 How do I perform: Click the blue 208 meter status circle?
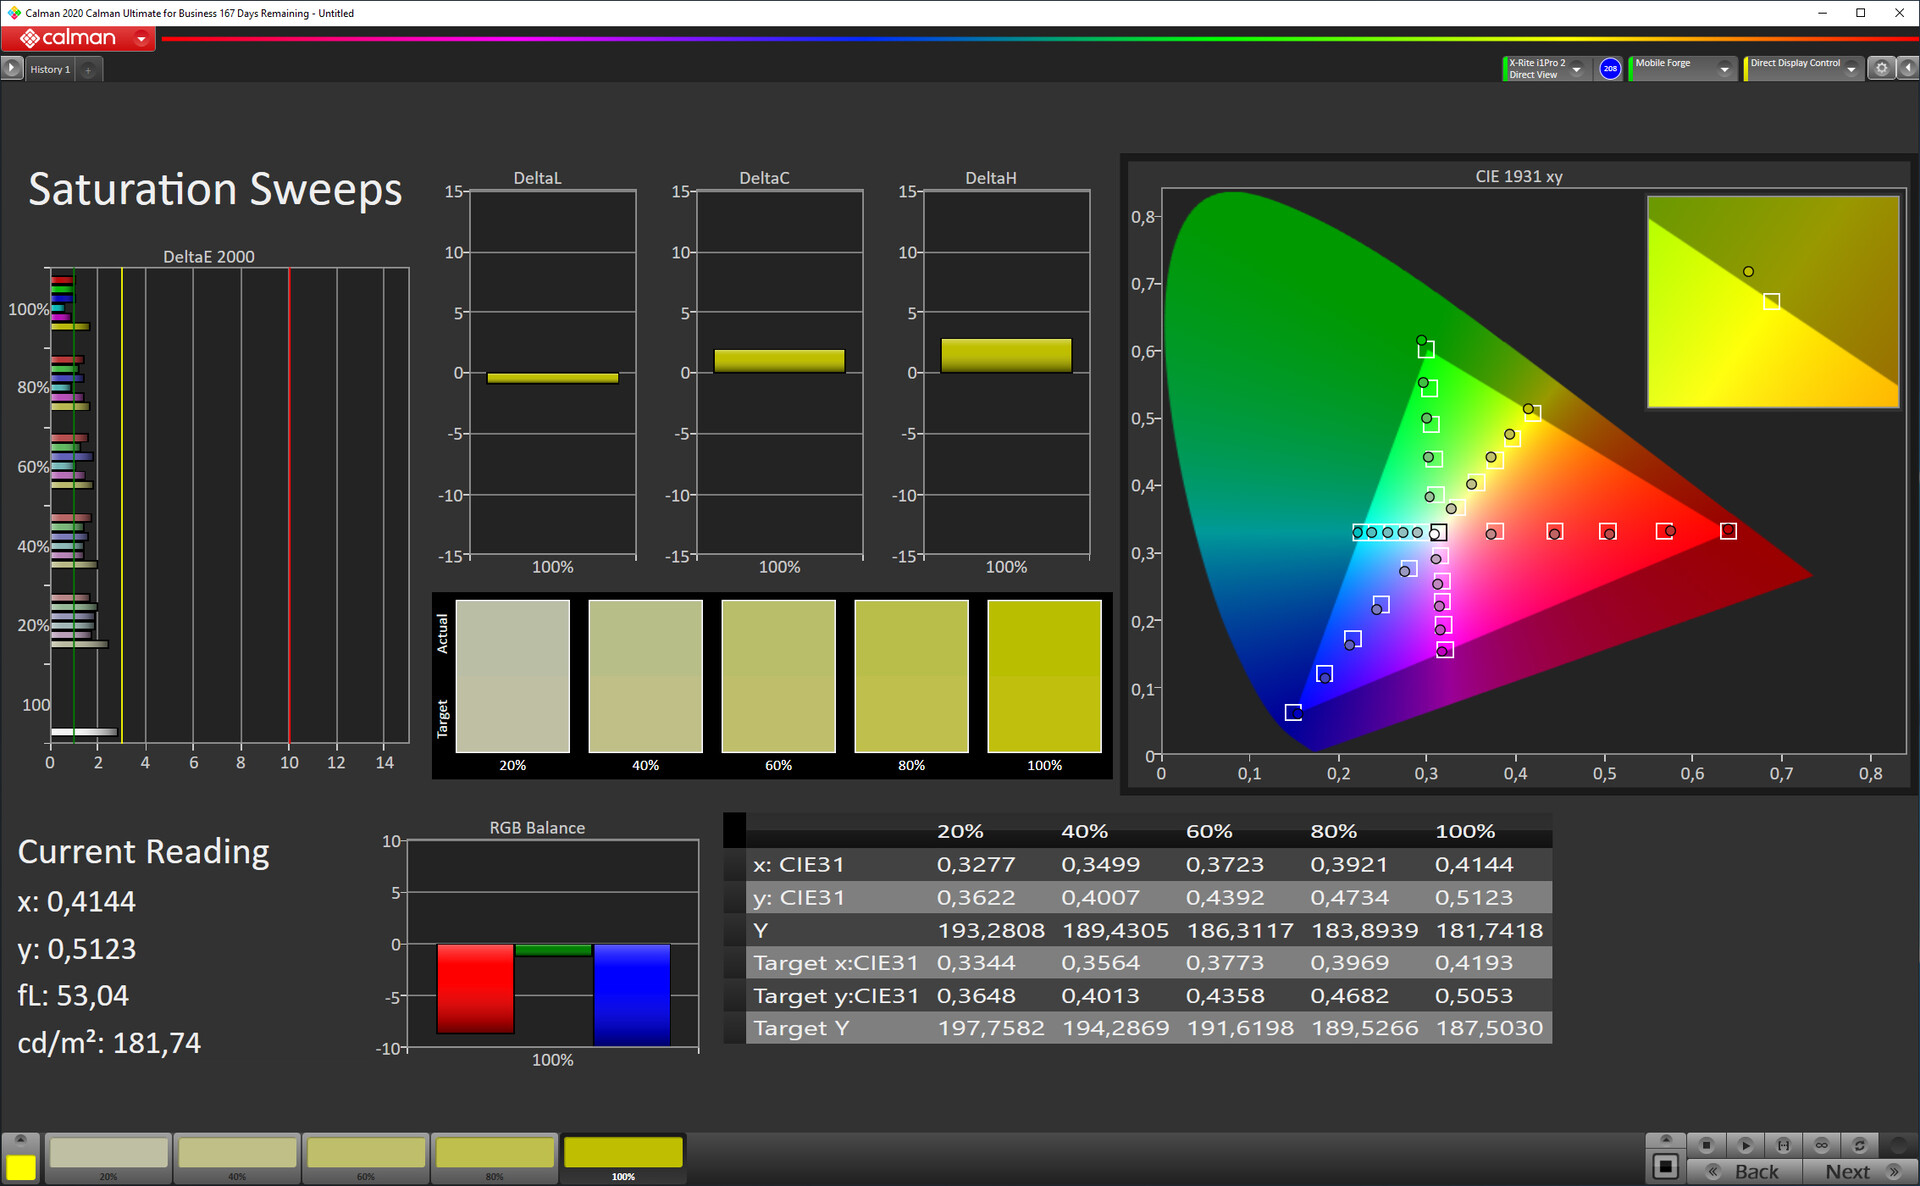coord(1610,69)
